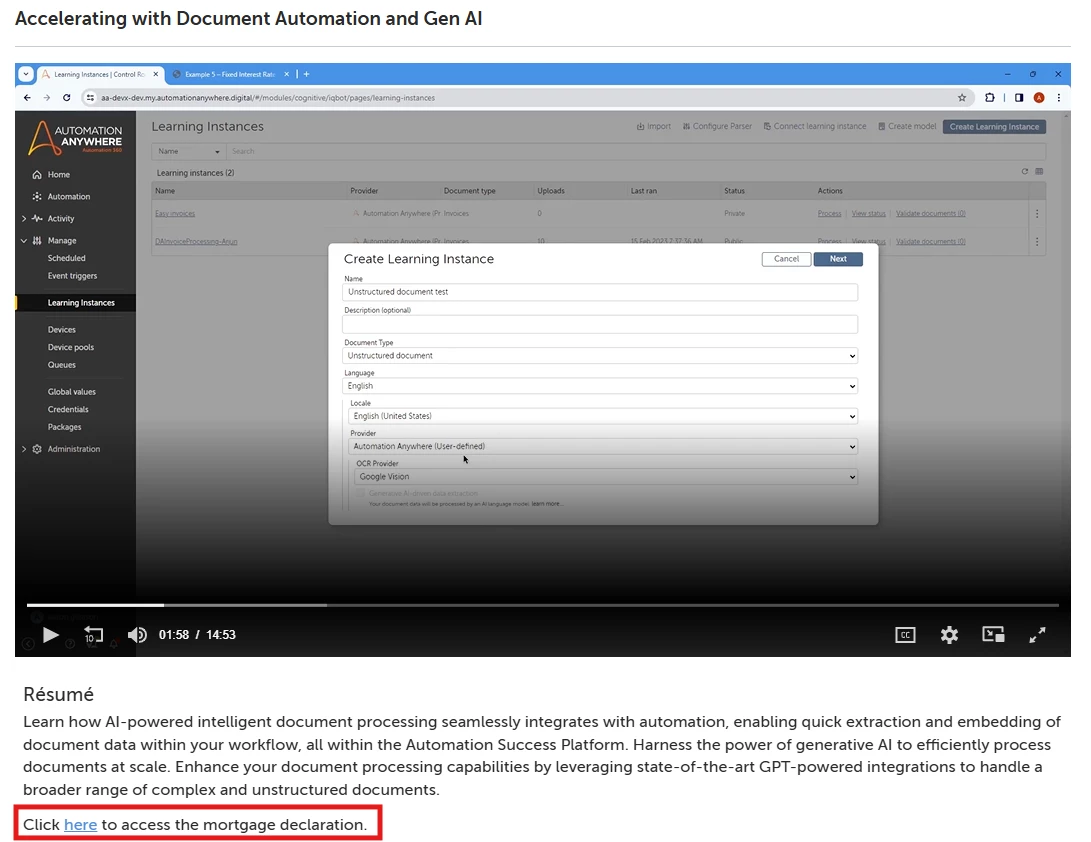Viewport: 1091px width, 842px height.
Task: Expand the Administration section
Action: pyautogui.click(x=24, y=450)
